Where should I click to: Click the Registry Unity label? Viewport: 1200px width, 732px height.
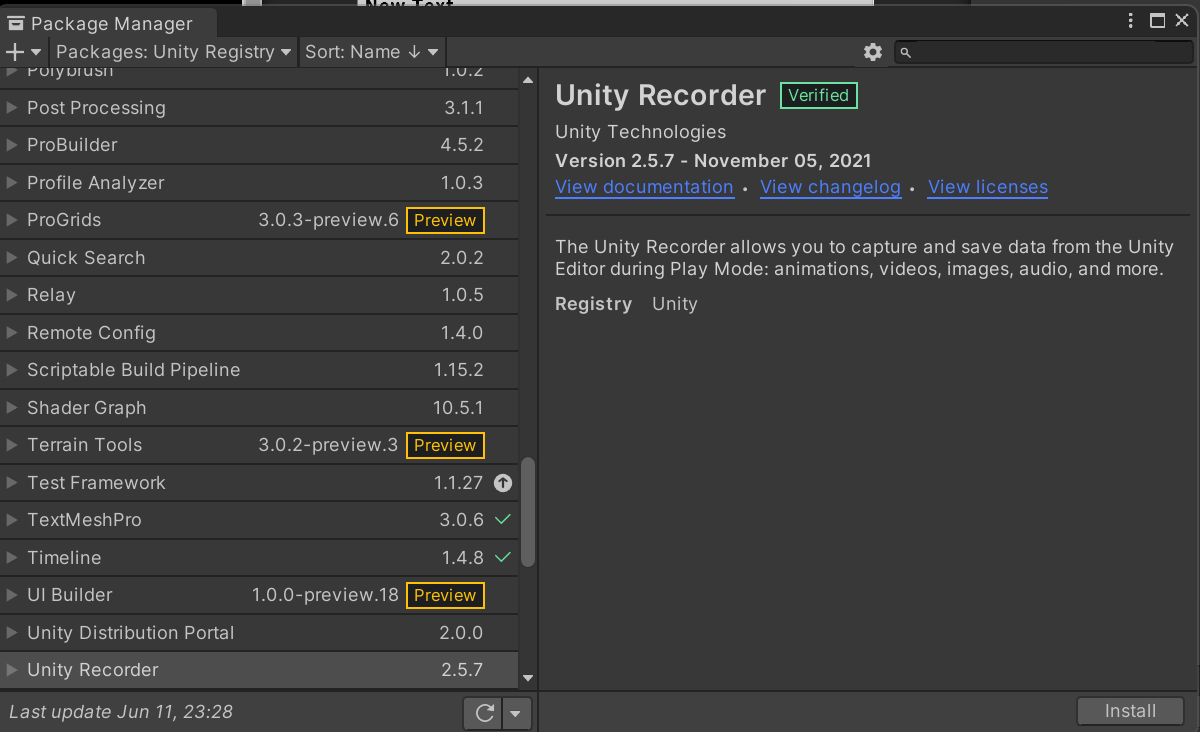pos(626,304)
